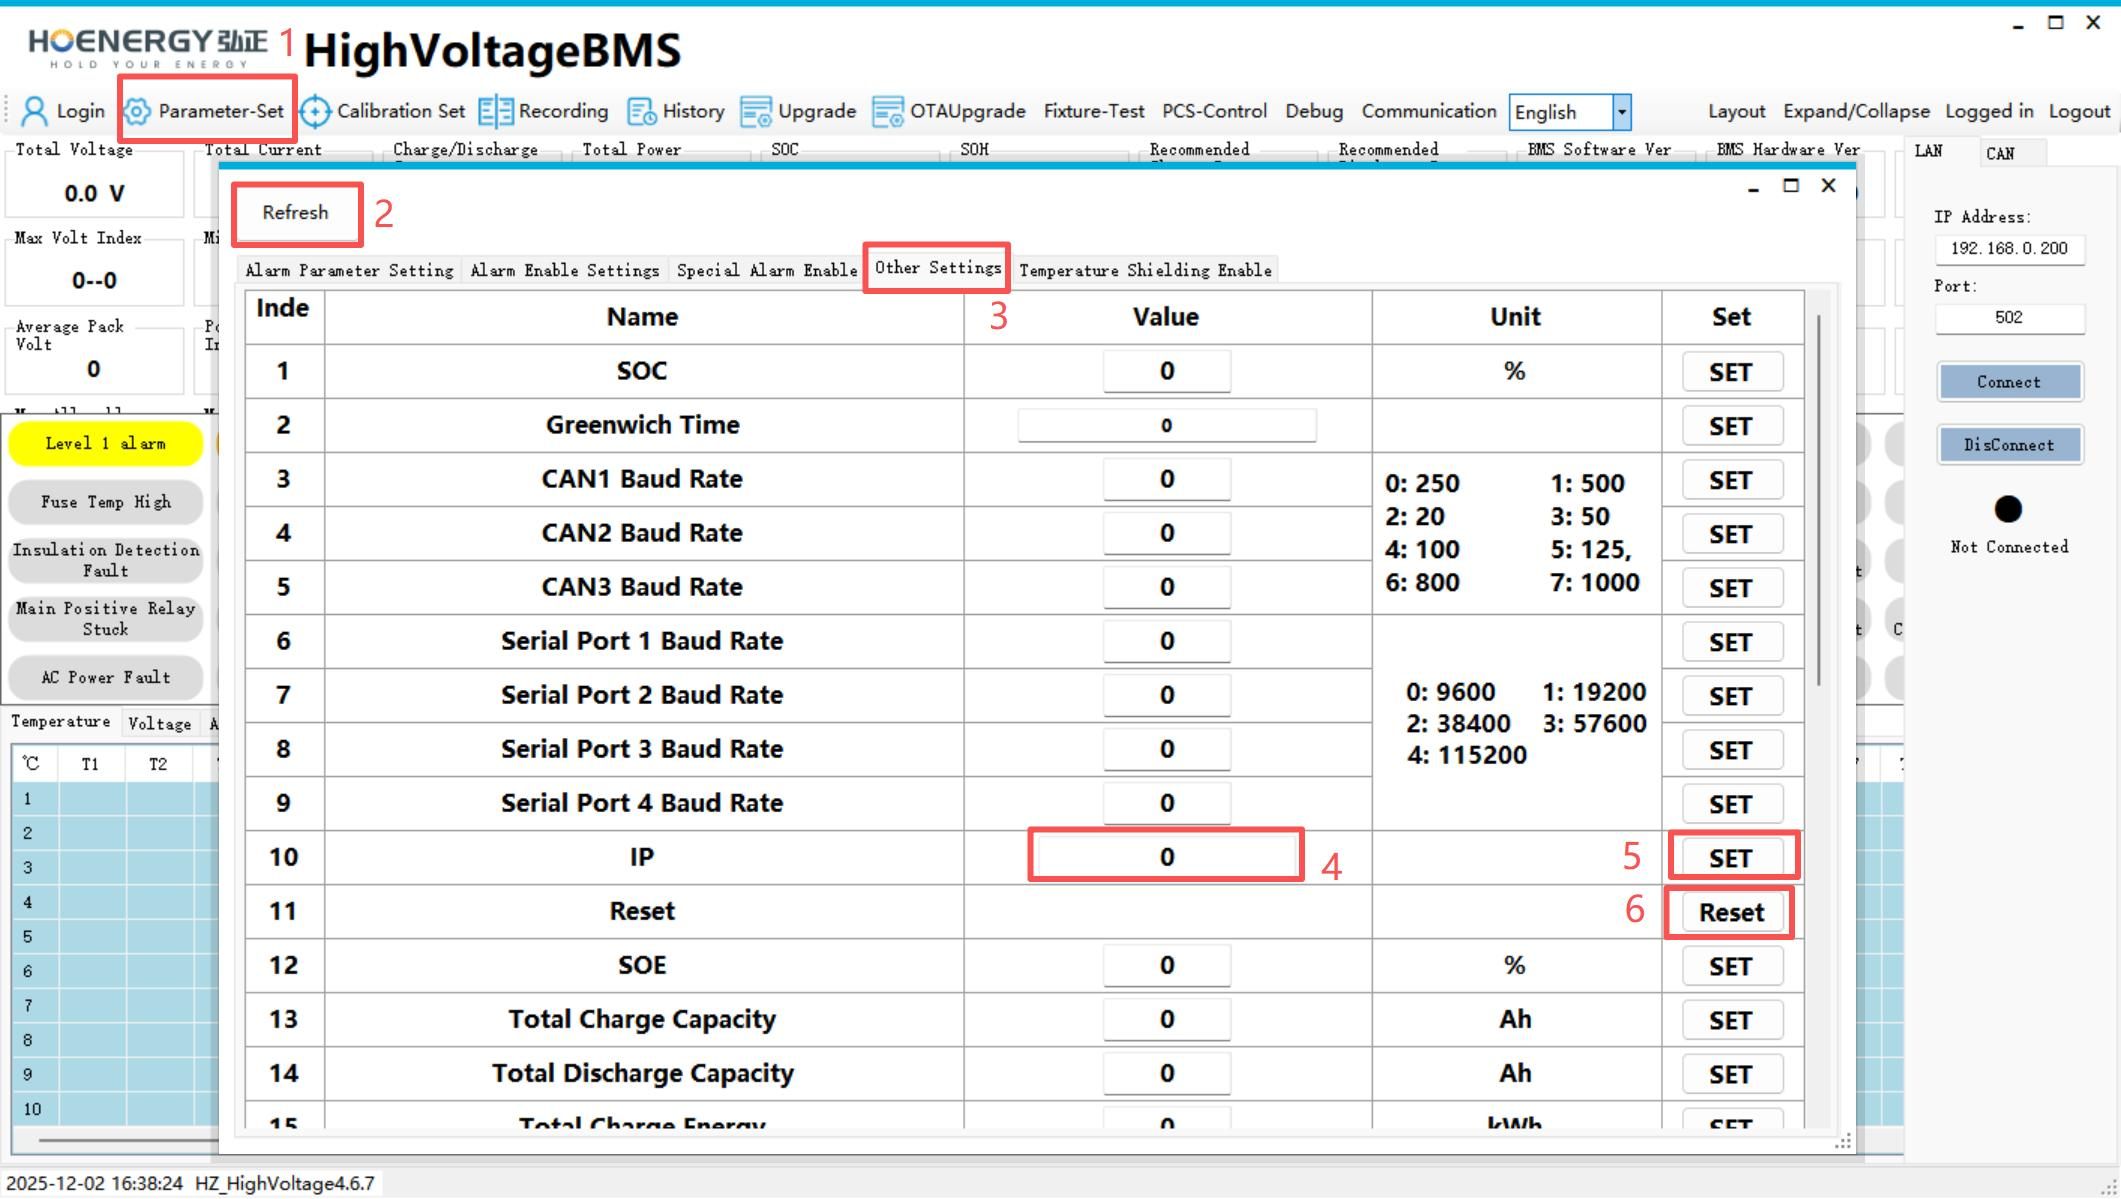Image resolution: width=2121 pixels, height=1199 pixels.
Task: Open PCS-Control menu
Action: 1214,111
